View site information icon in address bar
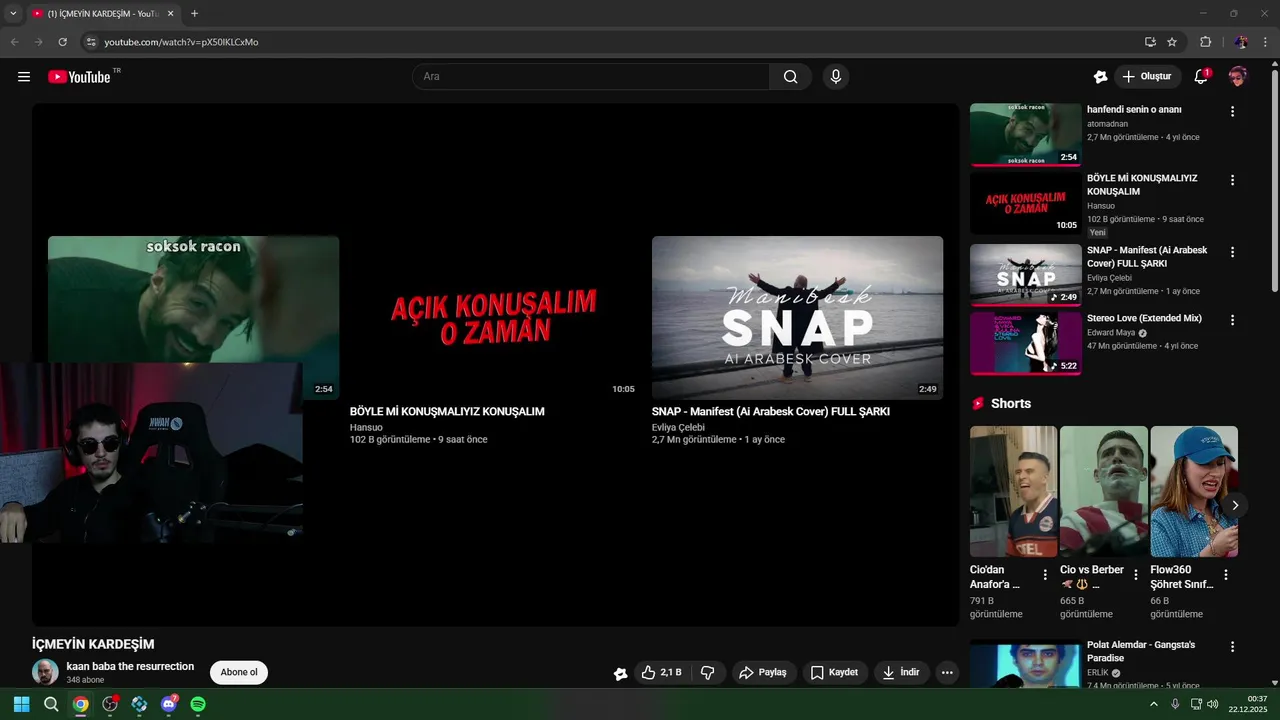The image size is (1280, 720). (x=91, y=42)
